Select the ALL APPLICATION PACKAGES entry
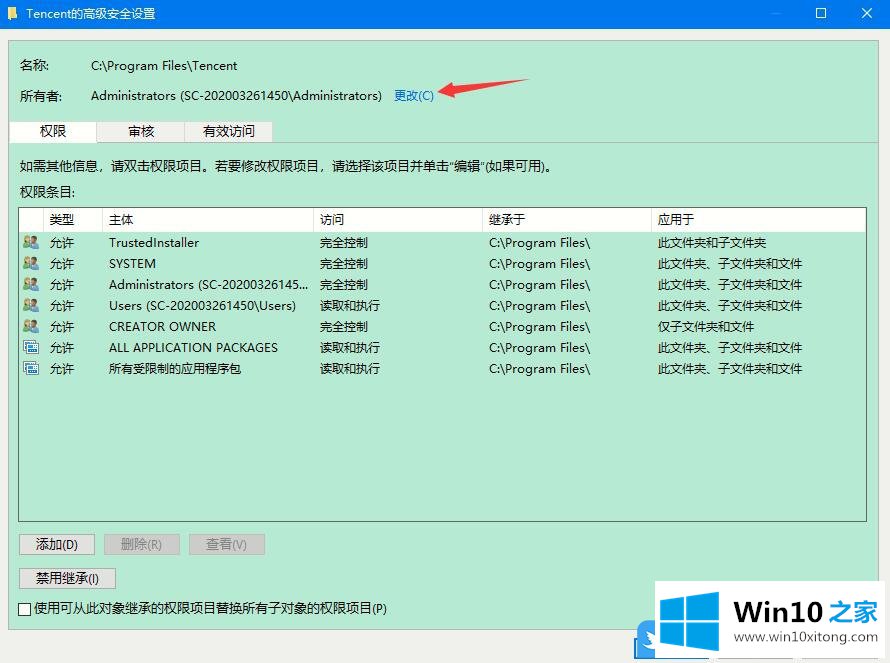 click(x=442, y=347)
